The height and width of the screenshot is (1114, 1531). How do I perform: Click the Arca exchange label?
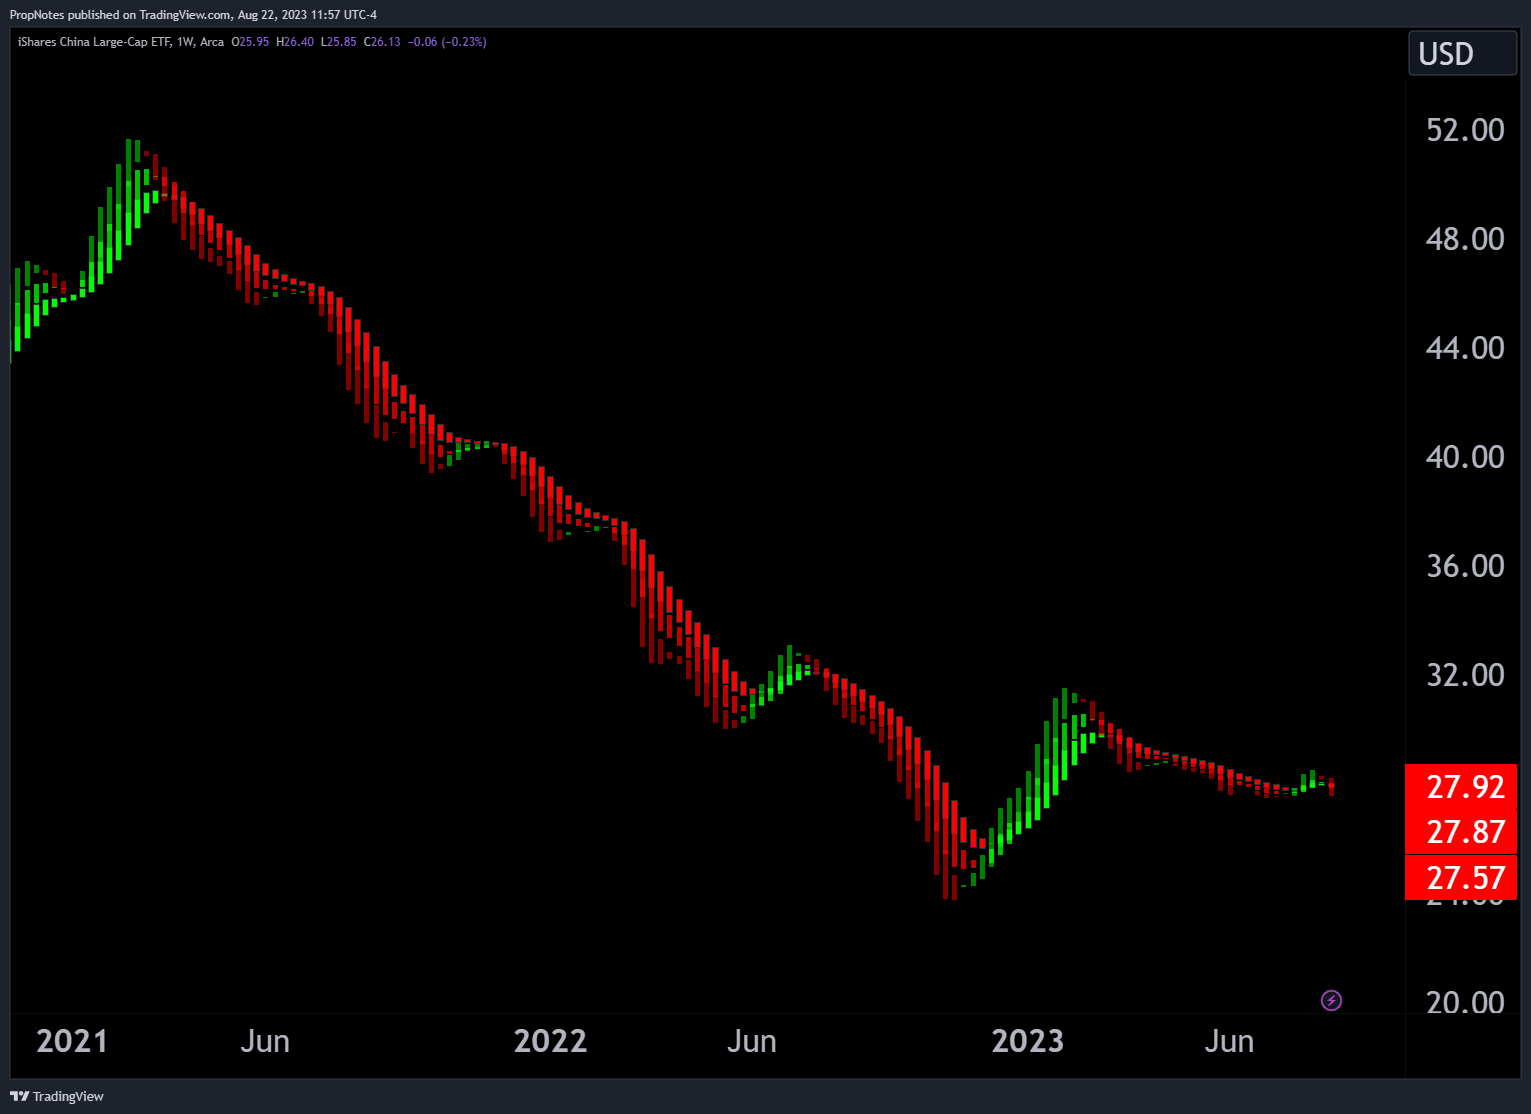(x=212, y=42)
